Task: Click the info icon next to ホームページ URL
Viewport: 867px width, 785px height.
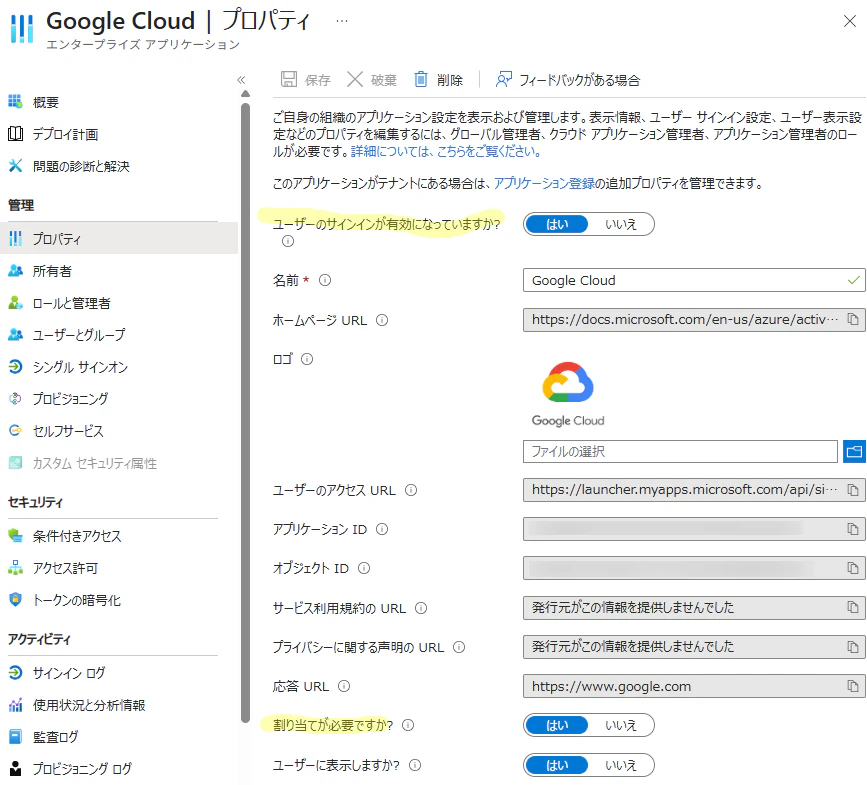Action: 382,320
